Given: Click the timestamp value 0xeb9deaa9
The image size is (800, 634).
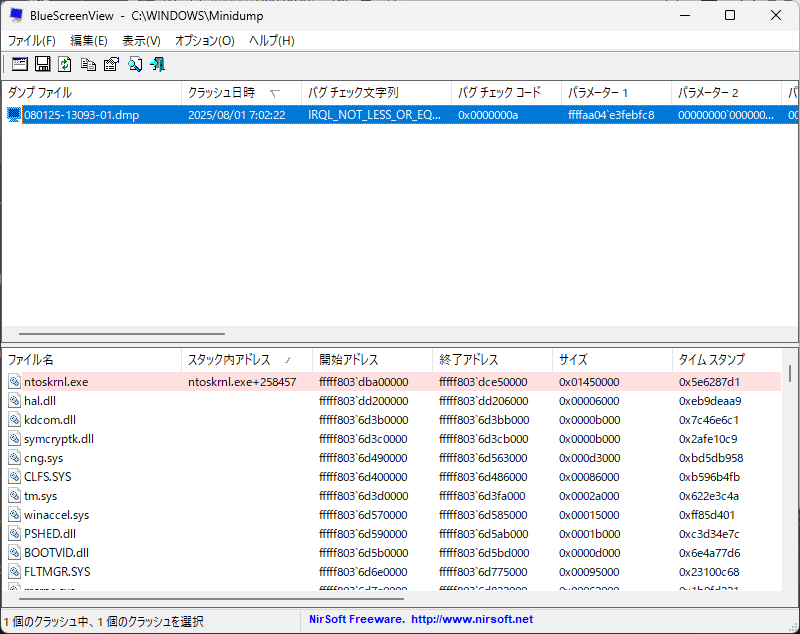Looking at the screenshot, I should 710,401.
